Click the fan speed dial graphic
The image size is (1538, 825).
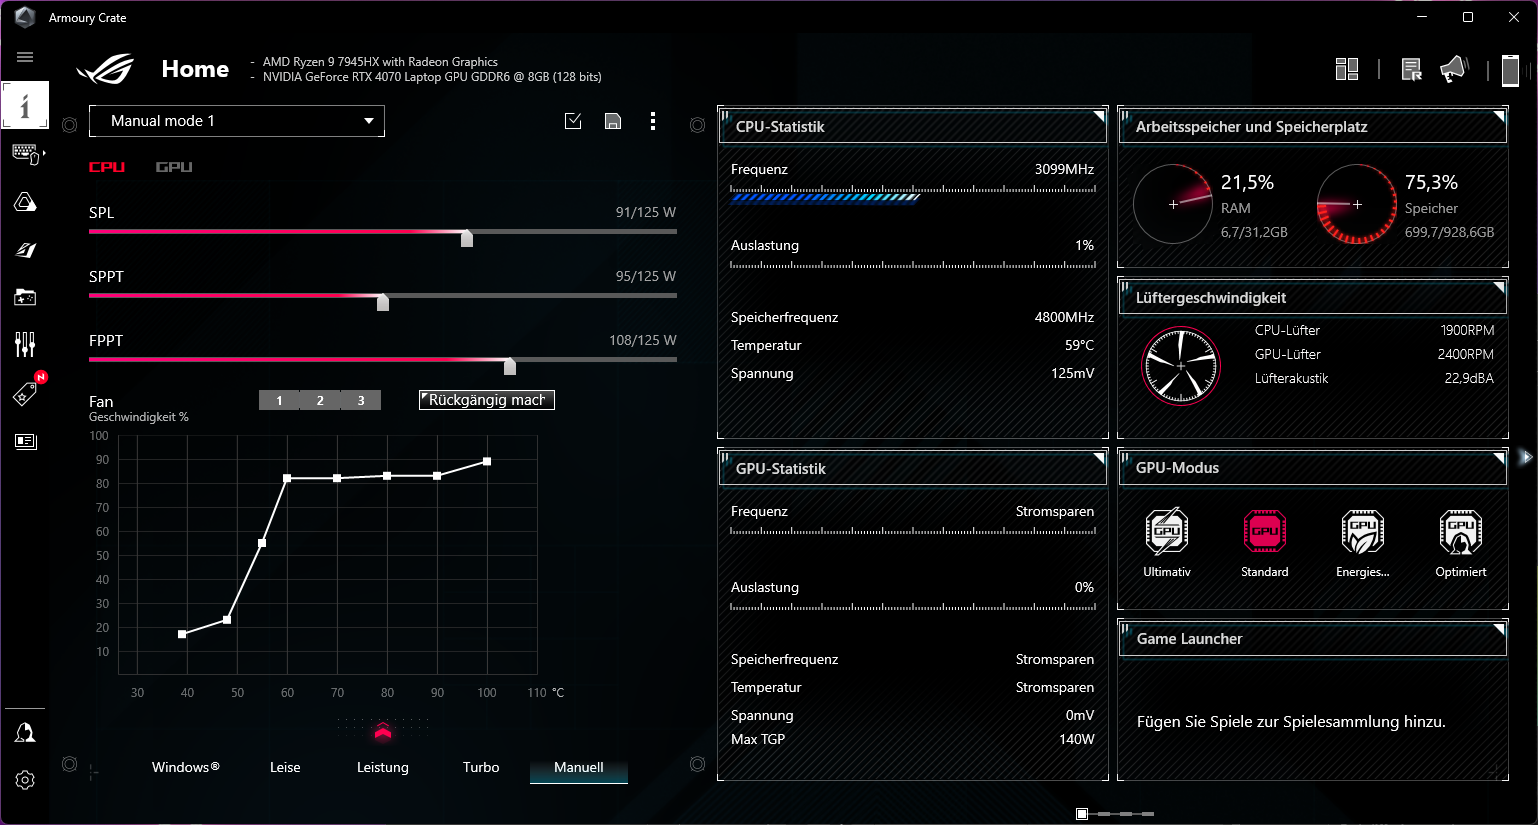1181,366
